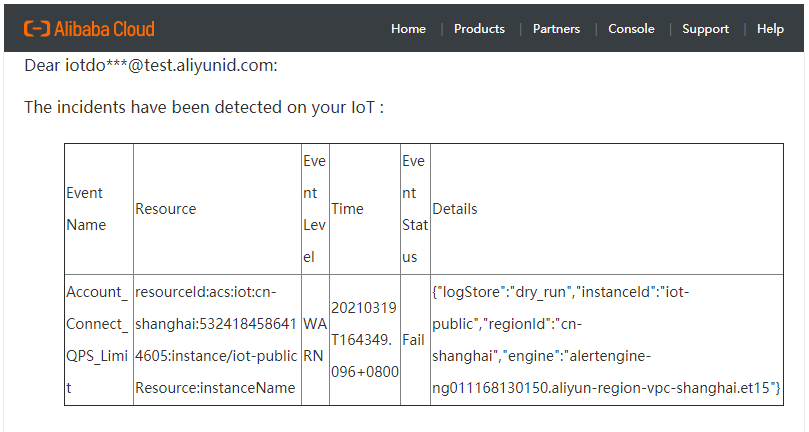Click the Event Status column header

coord(415,209)
